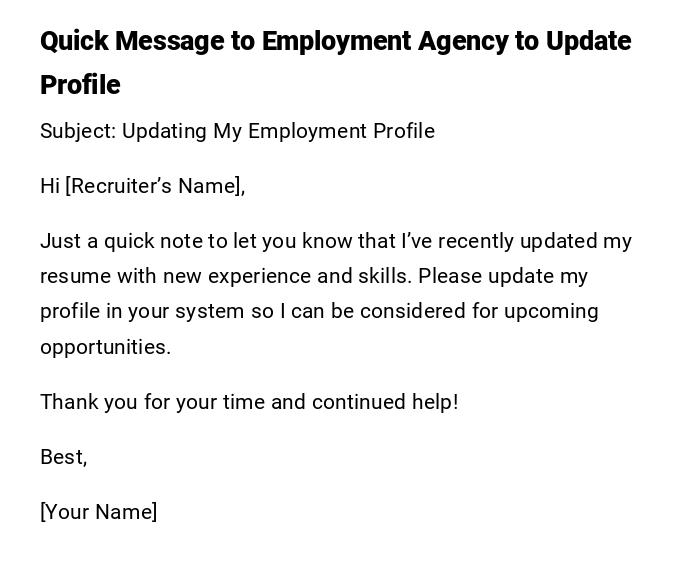Click the word "upcoming" in the paragraph
The height and width of the screenshot is (574, 700).
[551, 311]
